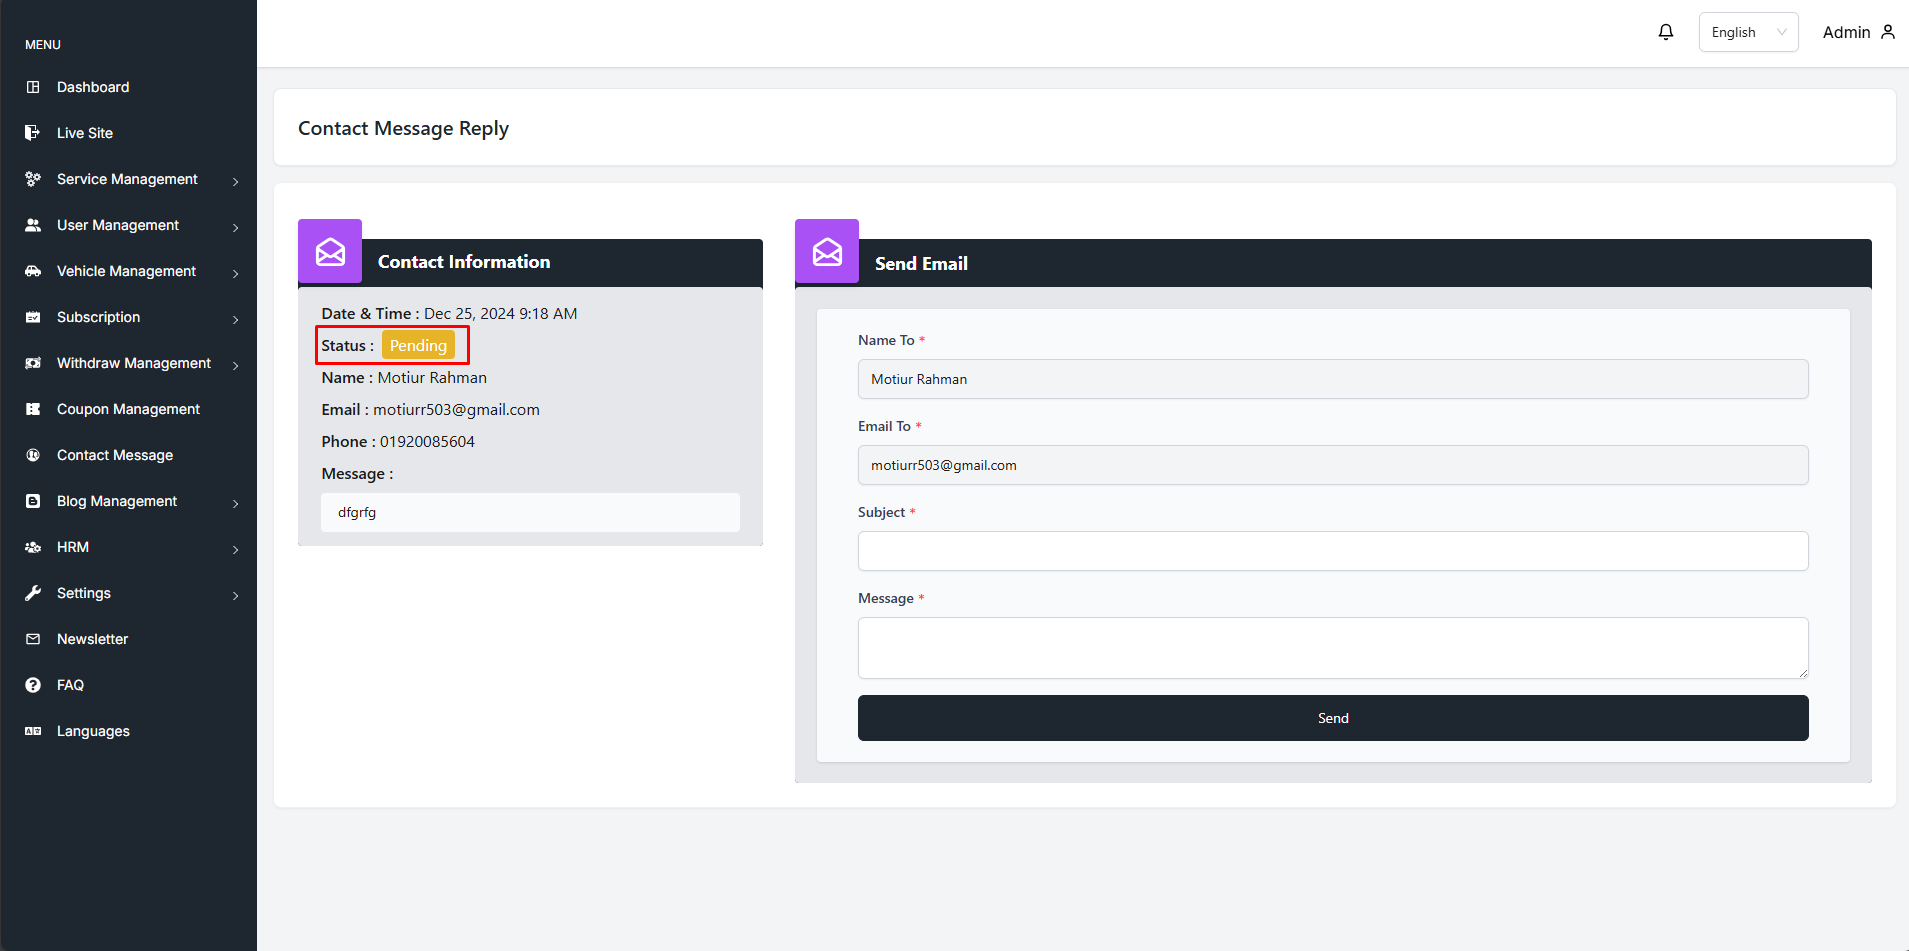
Task: Click the User Management people icon
Action: tap(33, 225)
